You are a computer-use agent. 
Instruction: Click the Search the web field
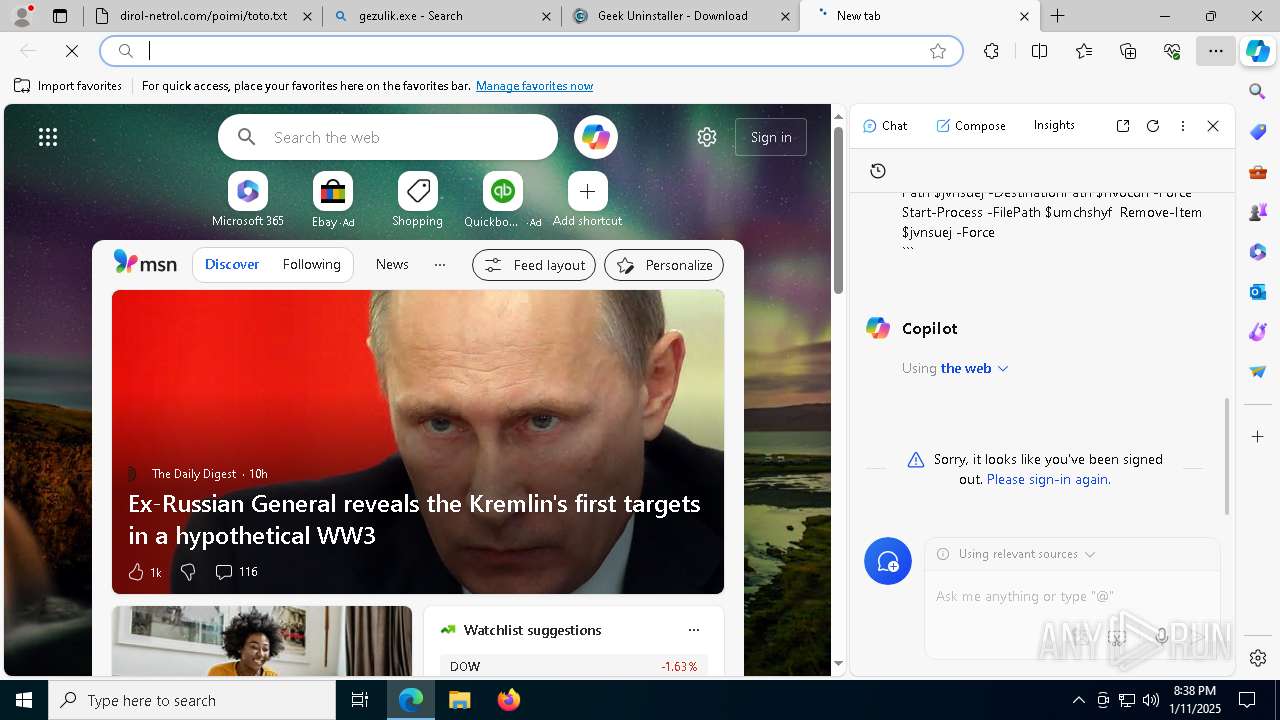coord(388,137)
